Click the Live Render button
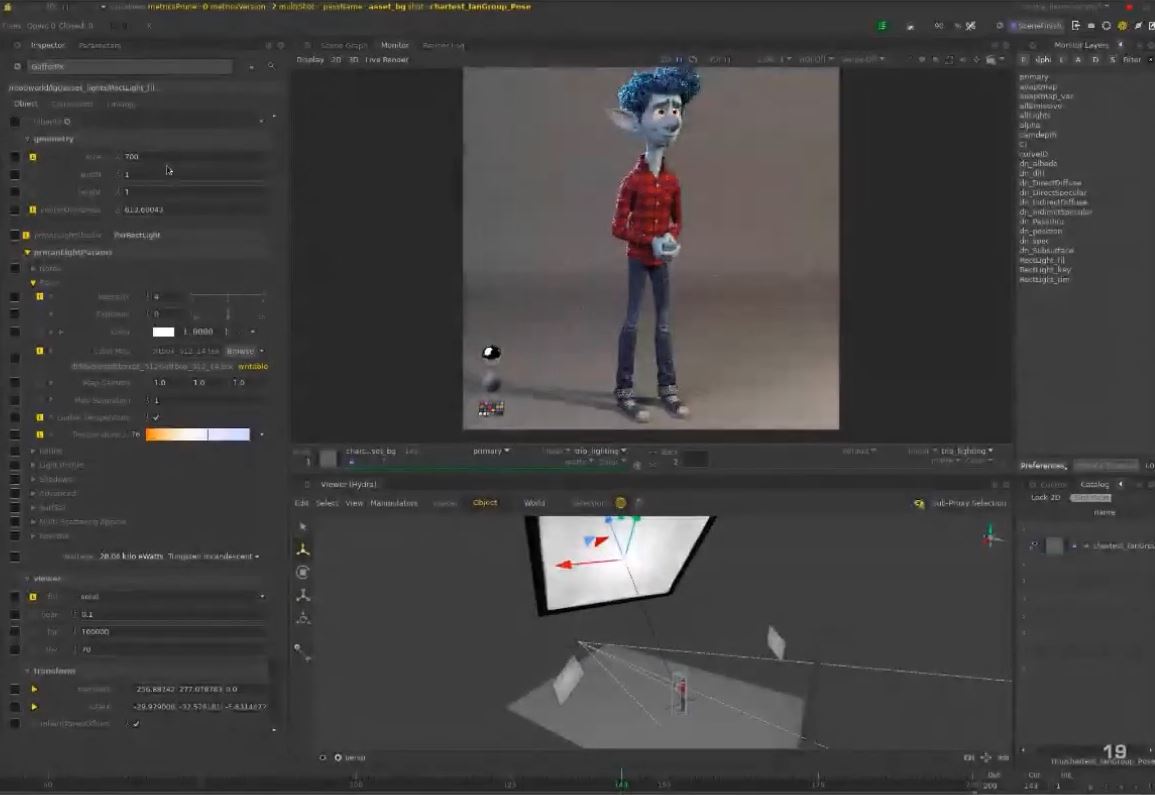Image resolution: width=1155 pixels, height=795 pixels. point(387,60)
